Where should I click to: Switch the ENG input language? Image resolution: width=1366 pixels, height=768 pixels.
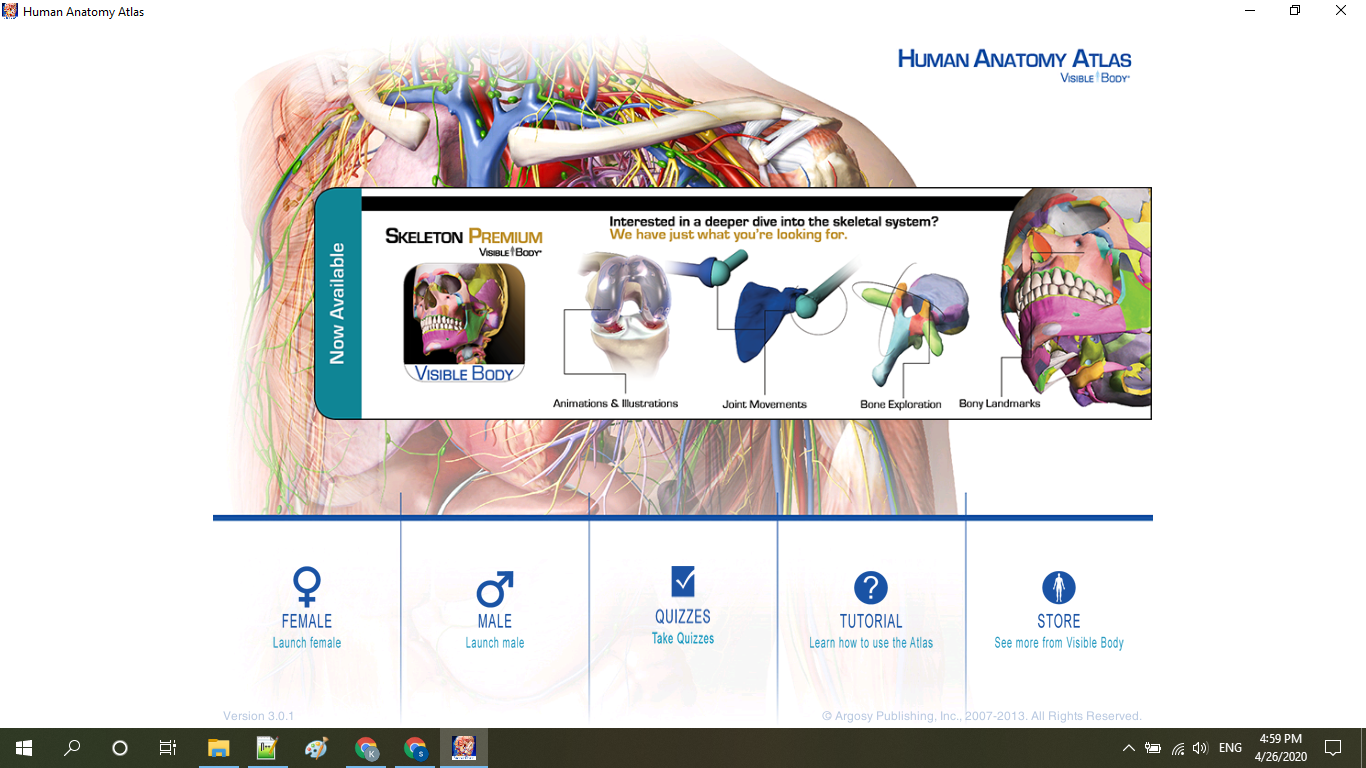point(1230,748)
